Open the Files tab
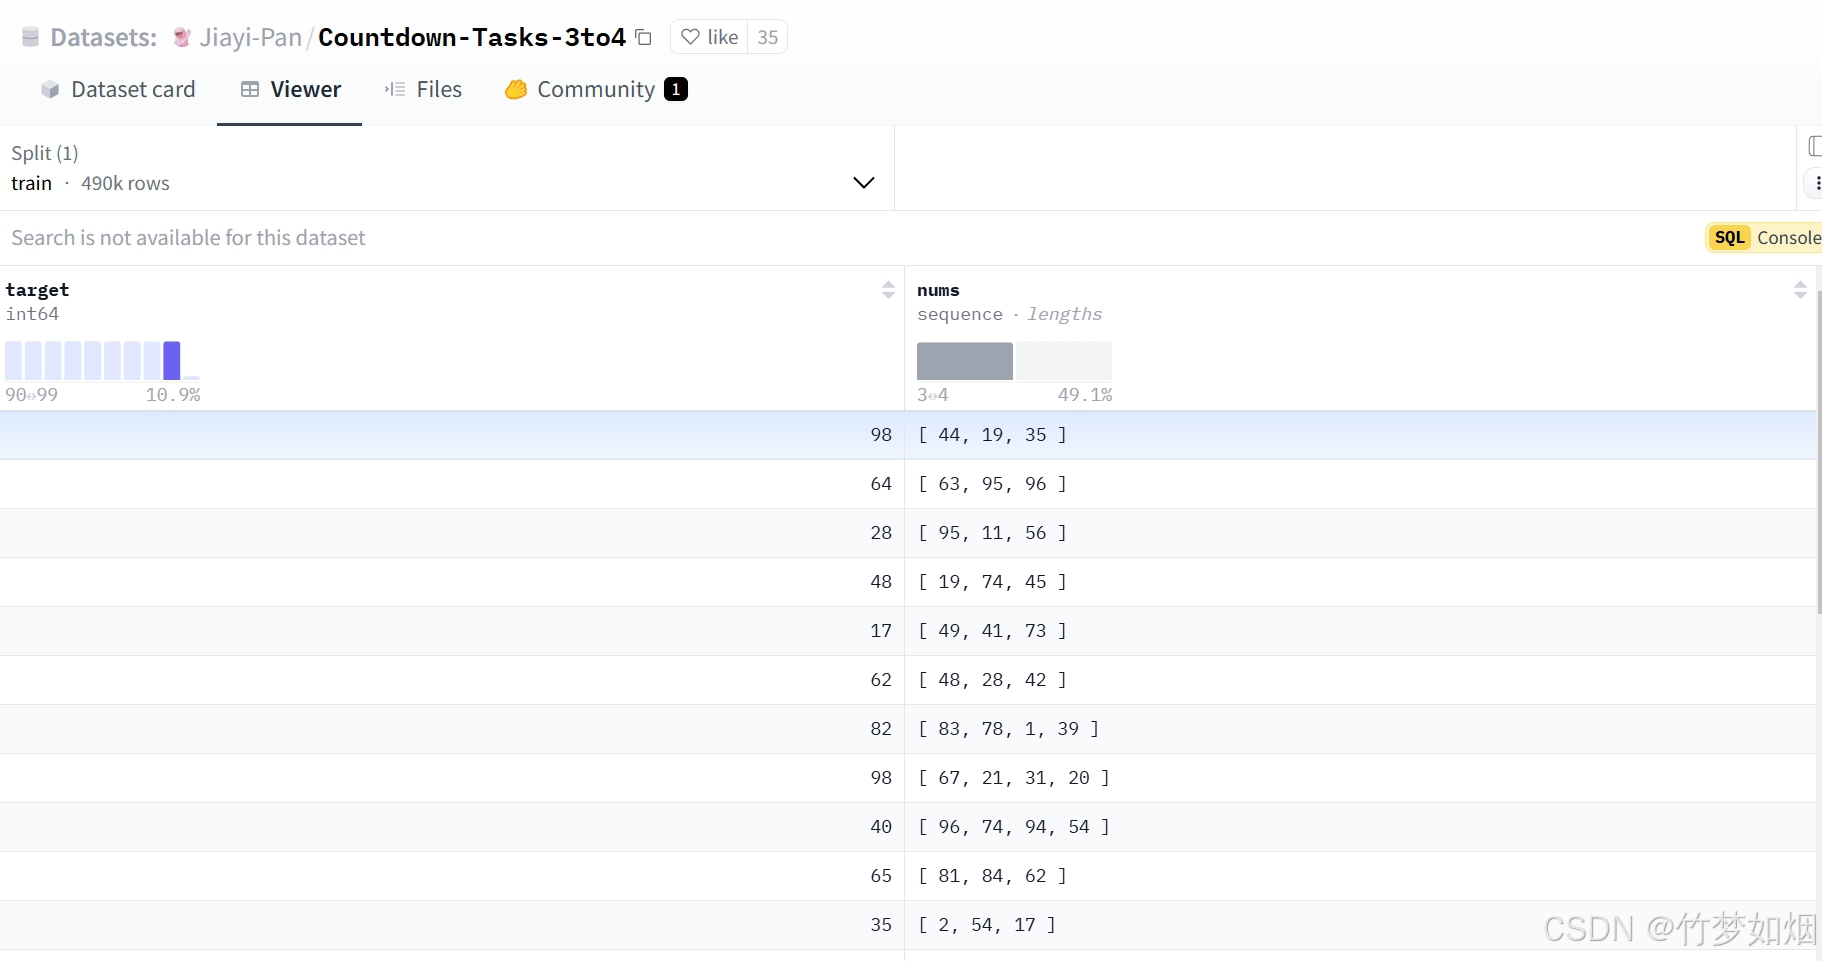The height and width of the screenshot is (961, 1822). tap(423, 89)
